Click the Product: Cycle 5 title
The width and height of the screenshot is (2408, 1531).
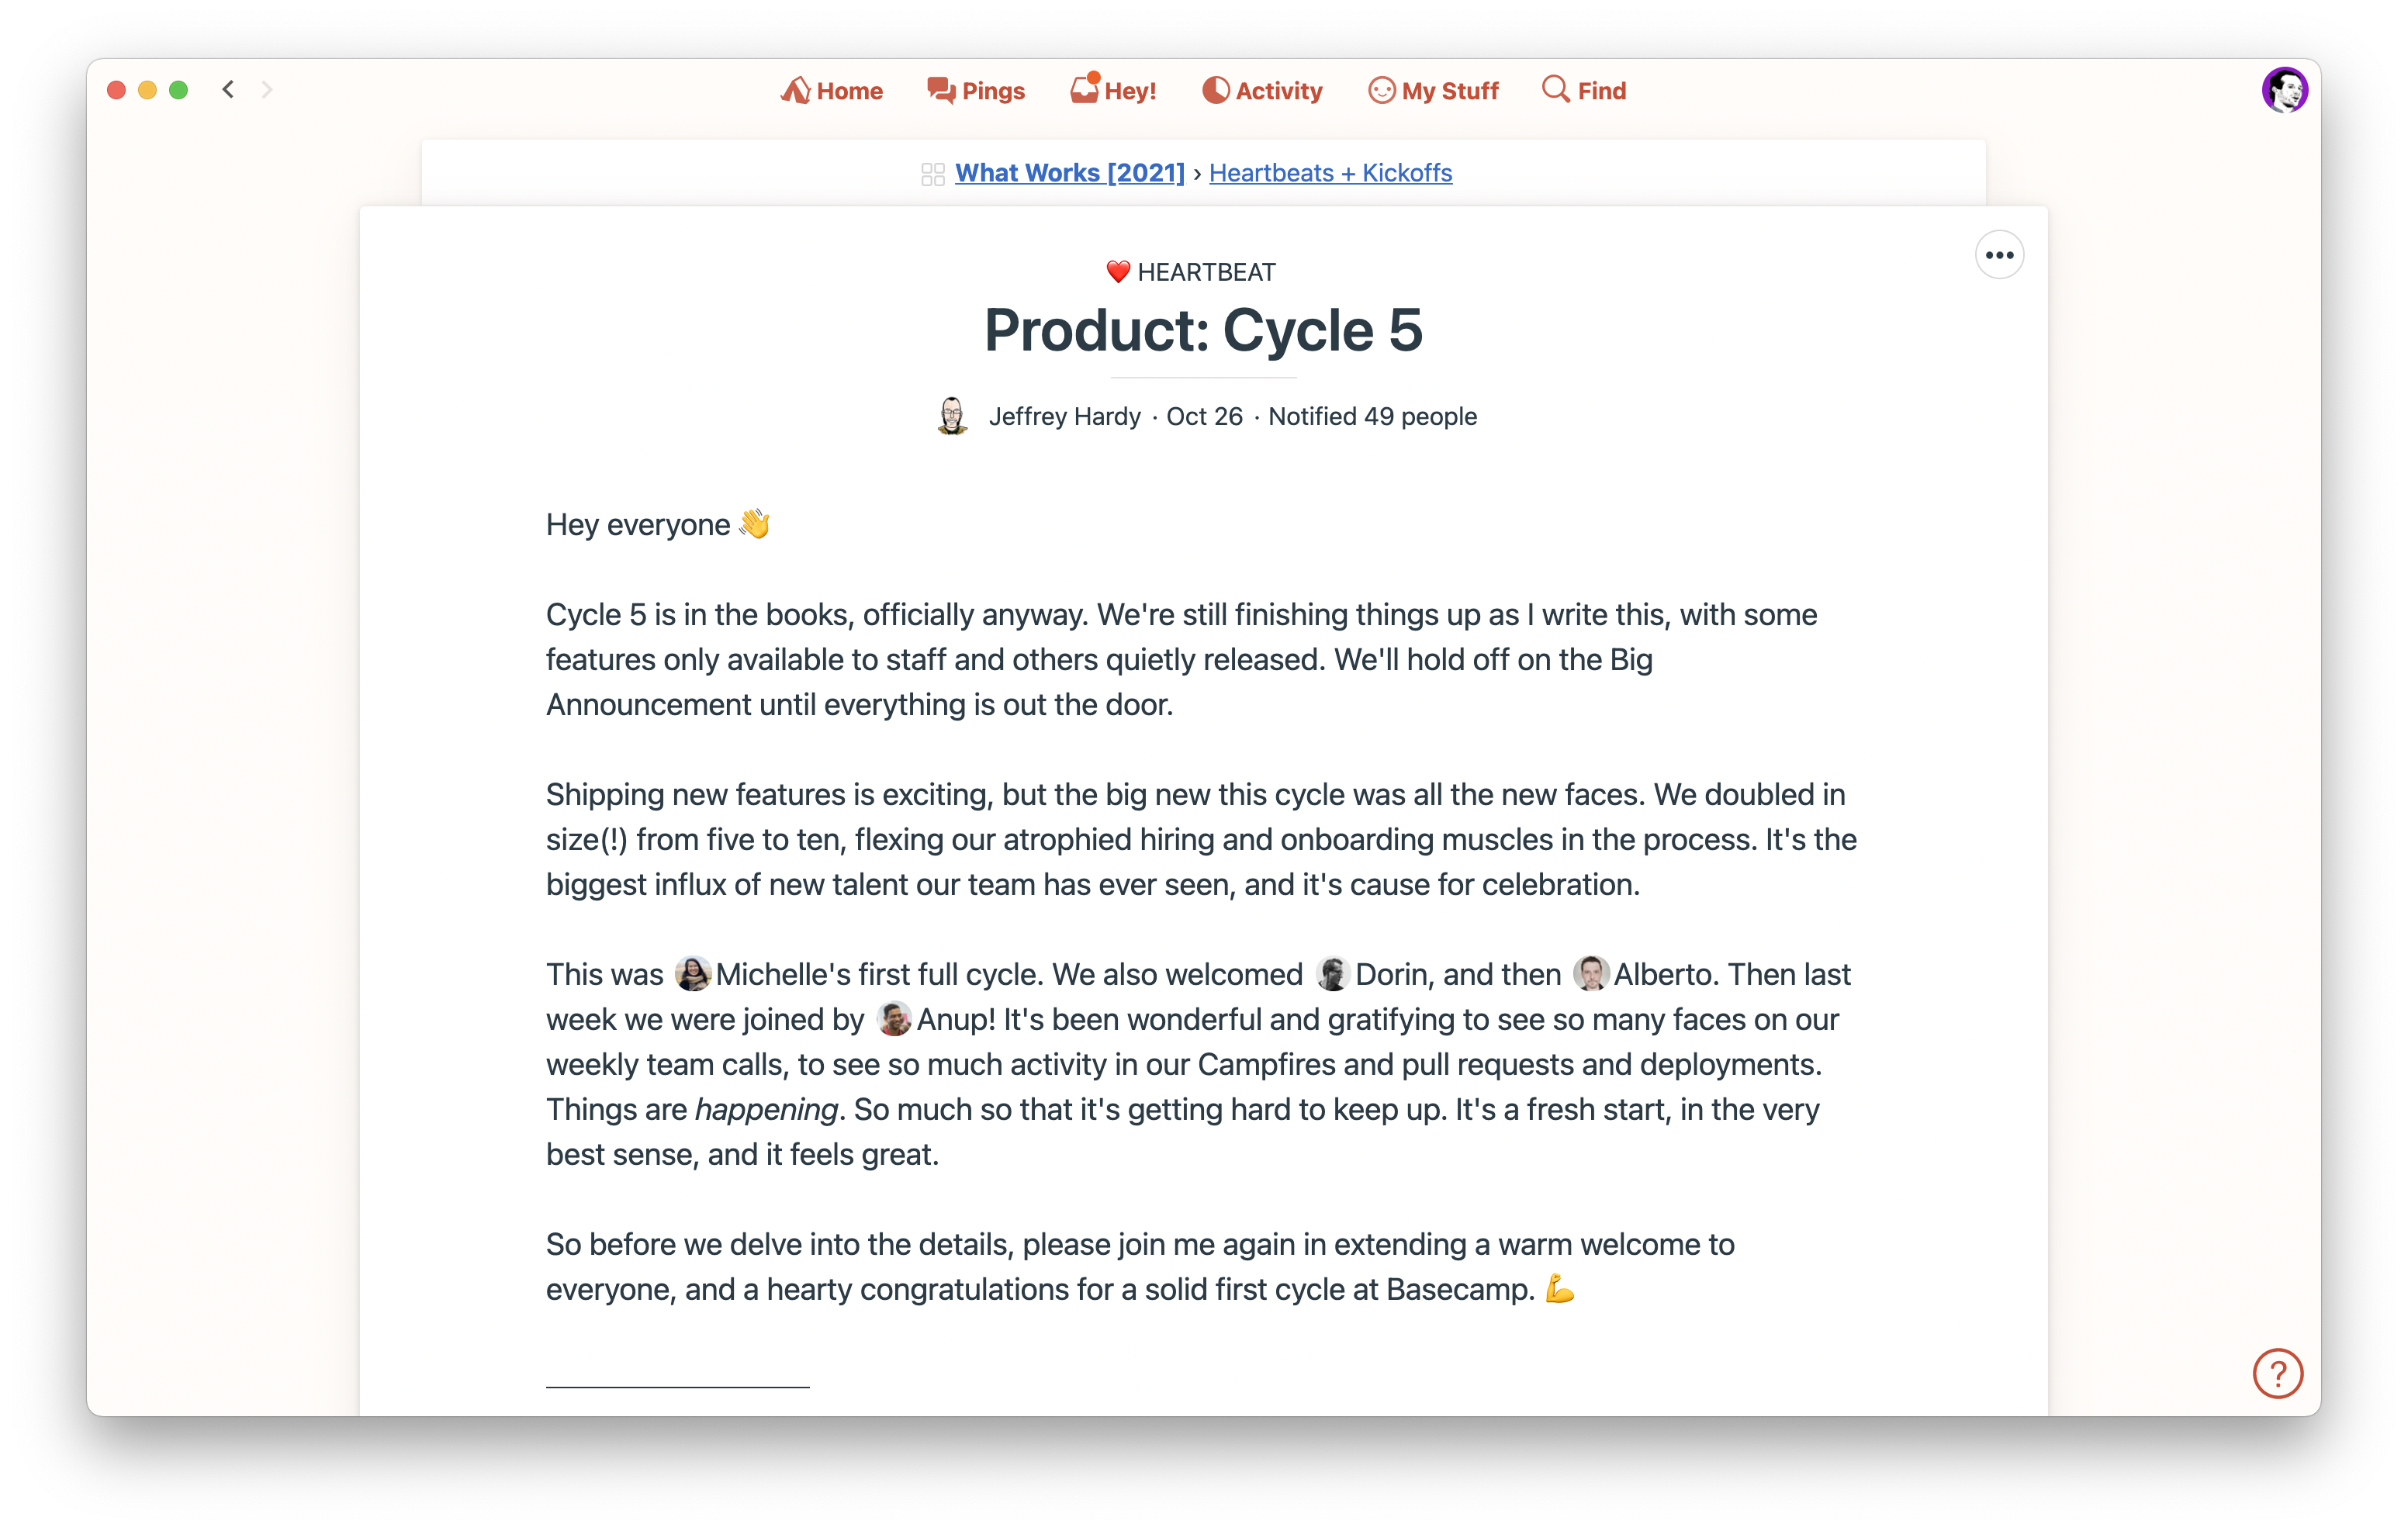click(x=1203, y=330)
